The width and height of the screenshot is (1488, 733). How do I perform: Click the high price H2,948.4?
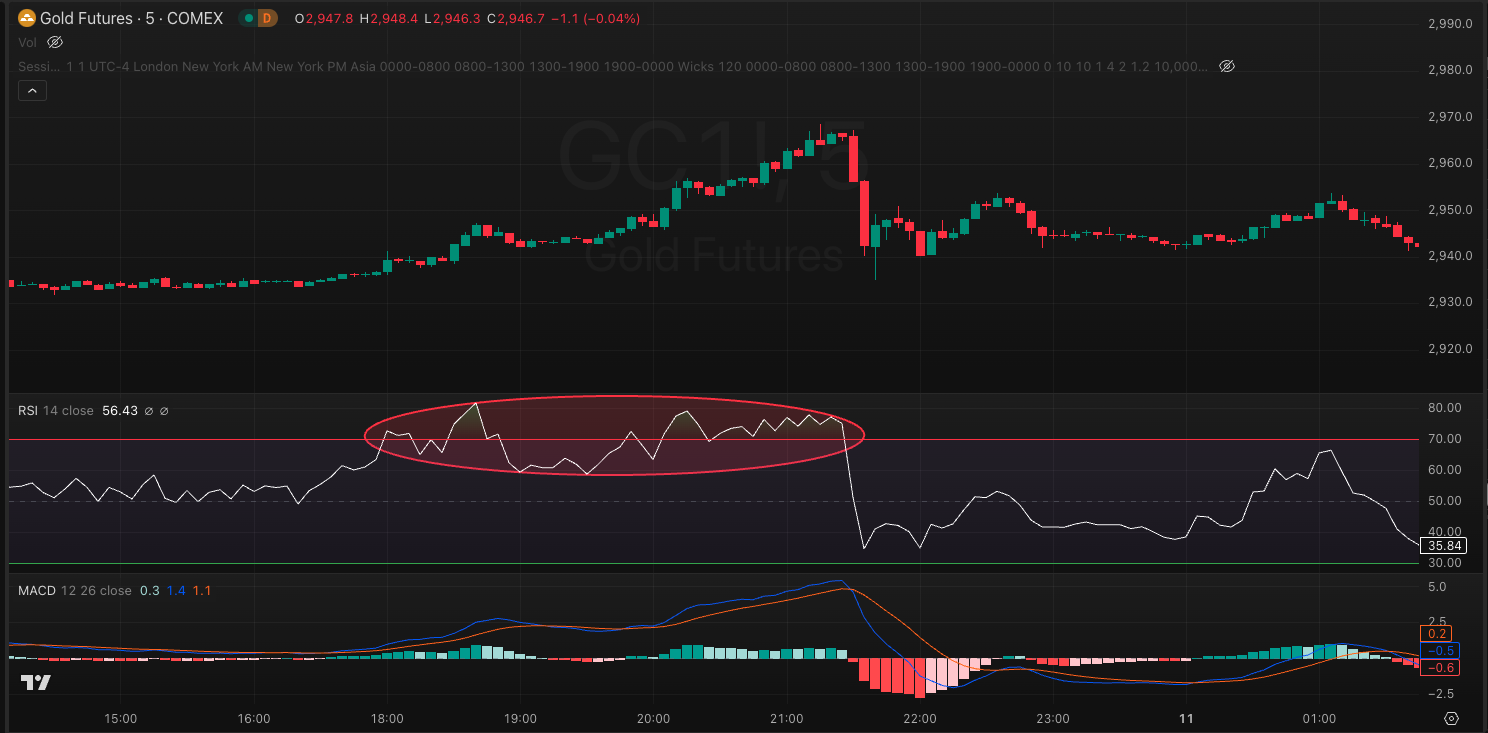pyautogui.click(x=391, y=18)
